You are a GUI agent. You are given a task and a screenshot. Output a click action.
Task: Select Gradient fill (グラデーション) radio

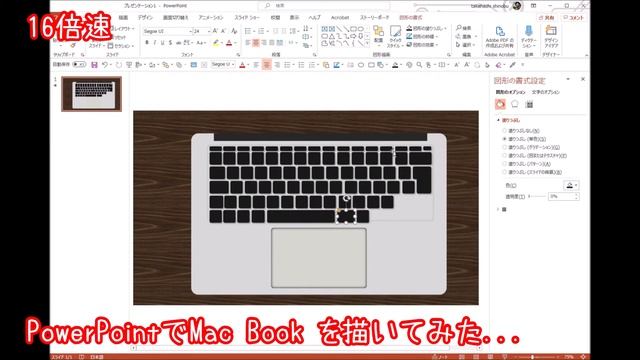504,147
